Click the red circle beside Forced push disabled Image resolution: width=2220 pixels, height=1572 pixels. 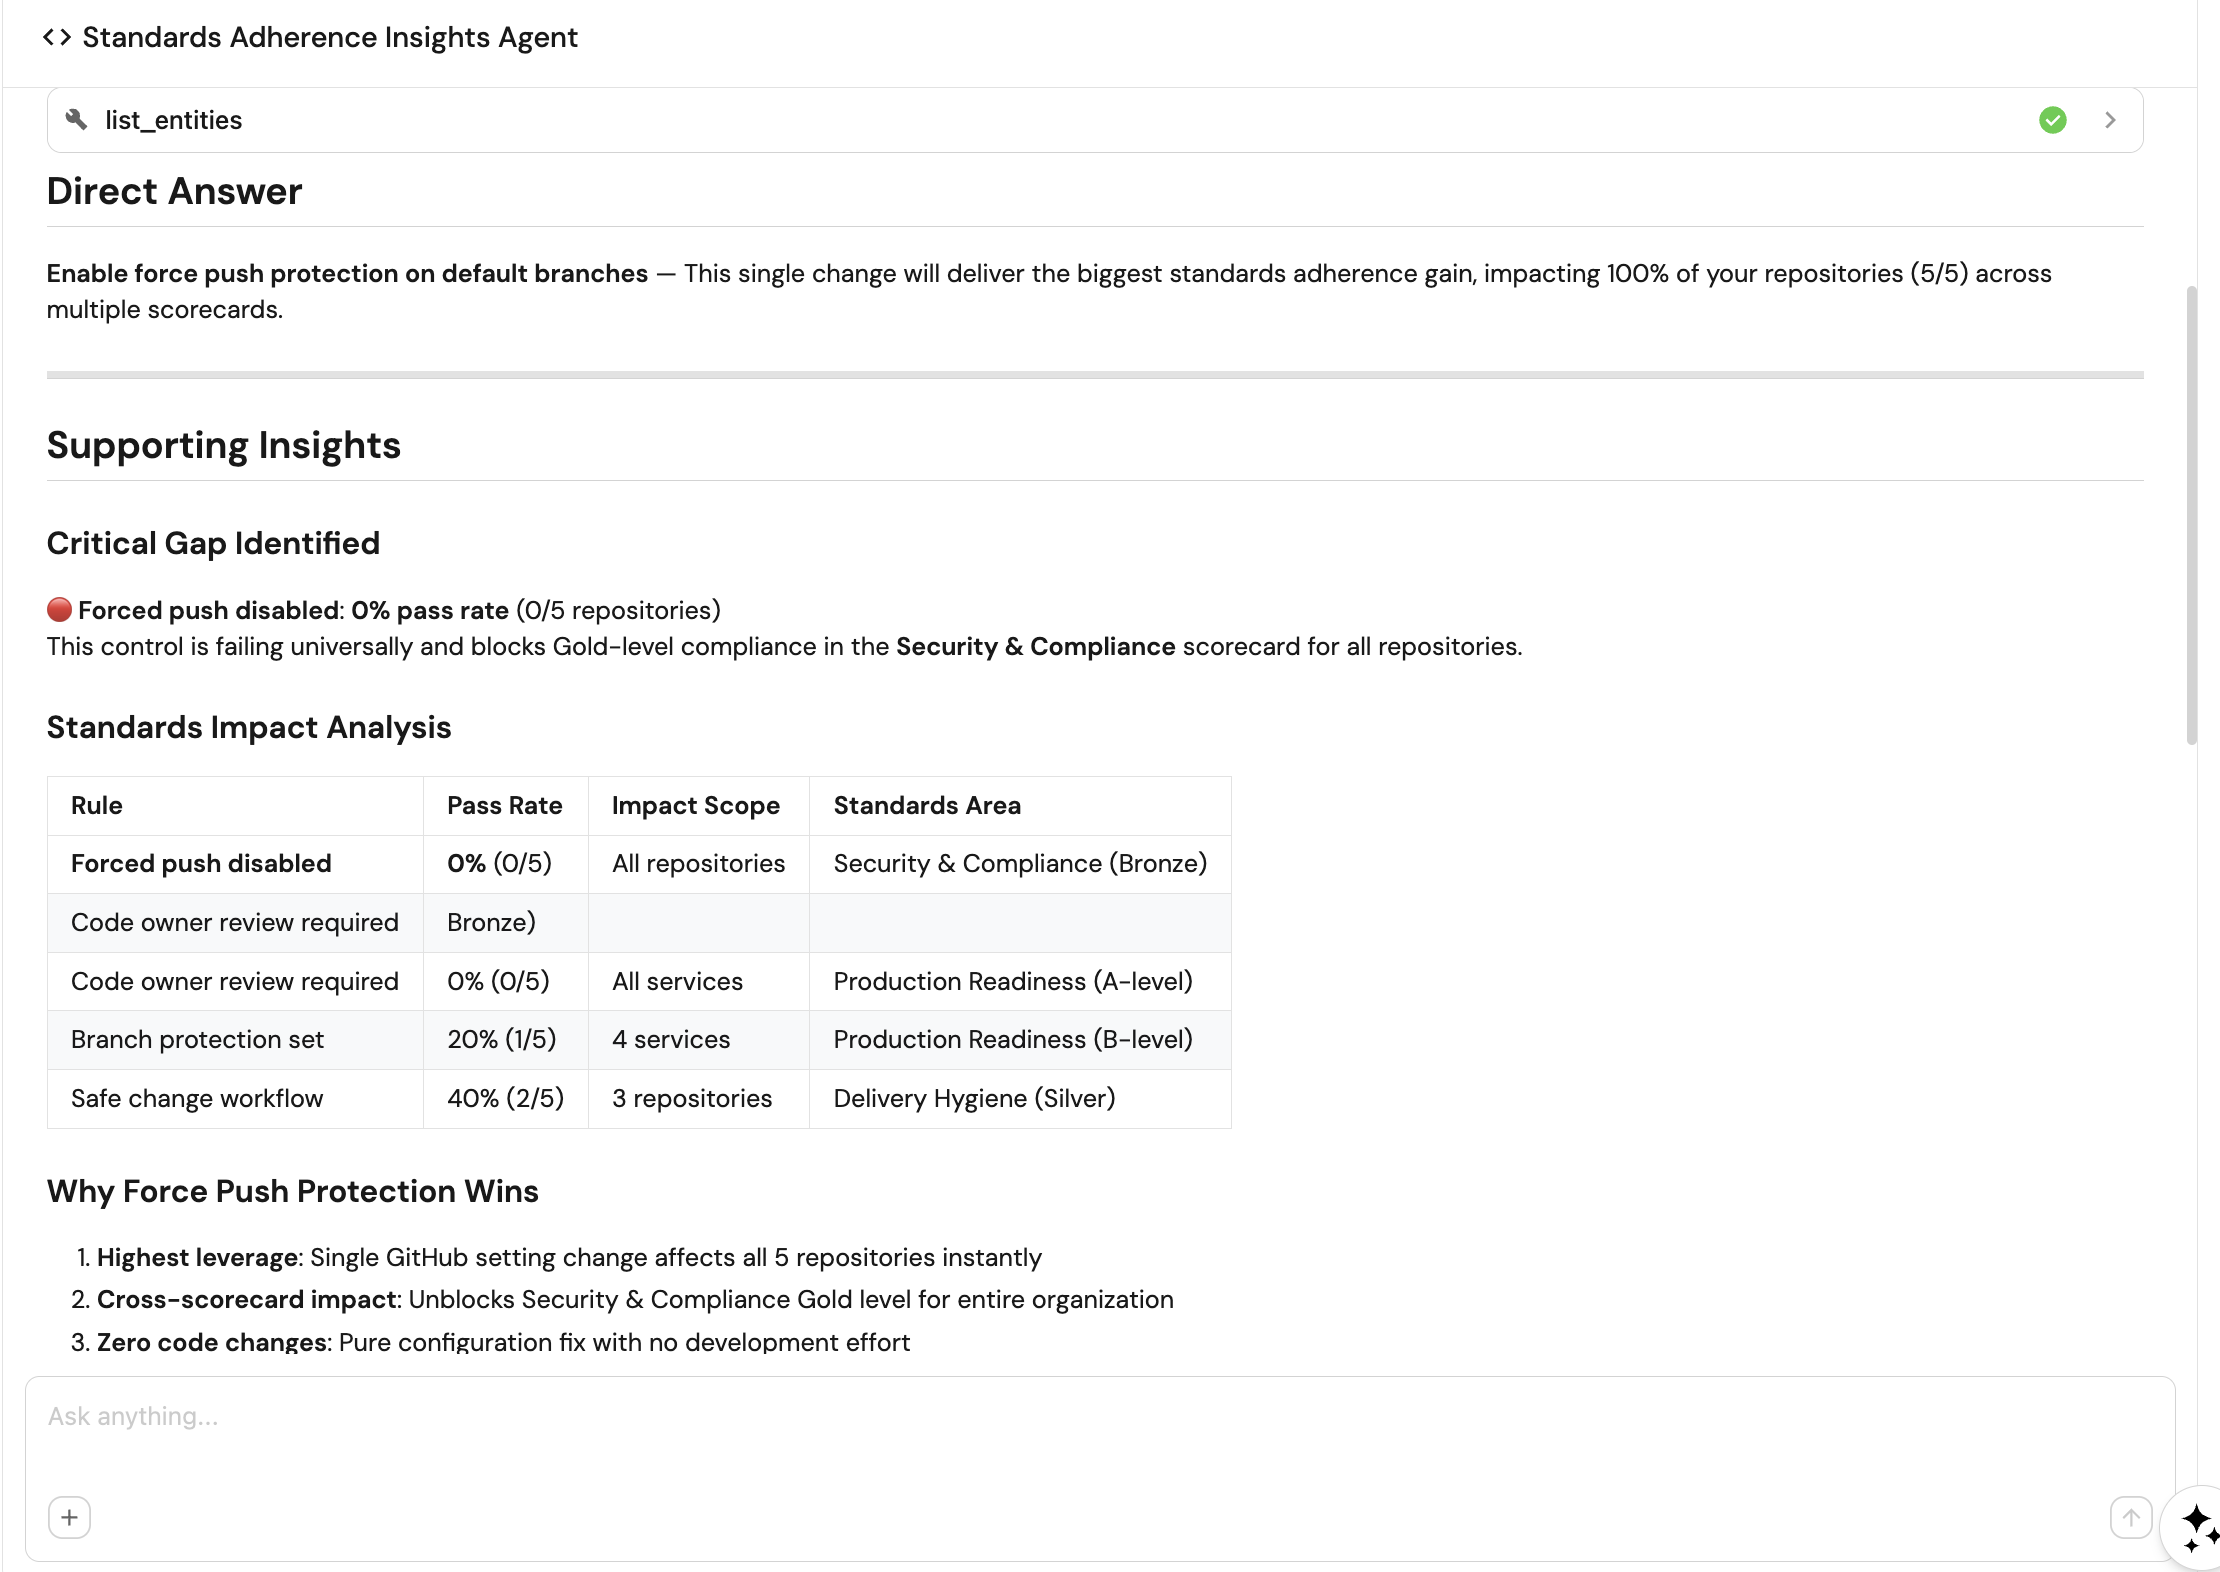click(x=59, y=610)
